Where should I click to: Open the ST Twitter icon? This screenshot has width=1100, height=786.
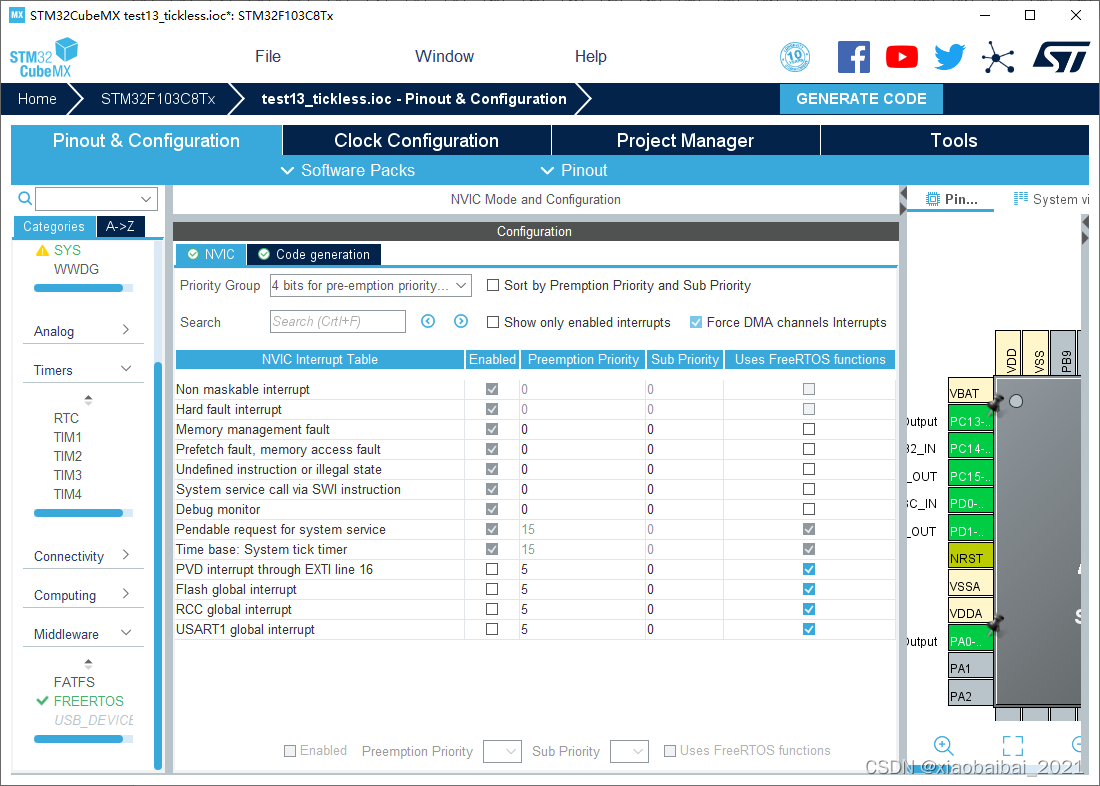[950, 57]
